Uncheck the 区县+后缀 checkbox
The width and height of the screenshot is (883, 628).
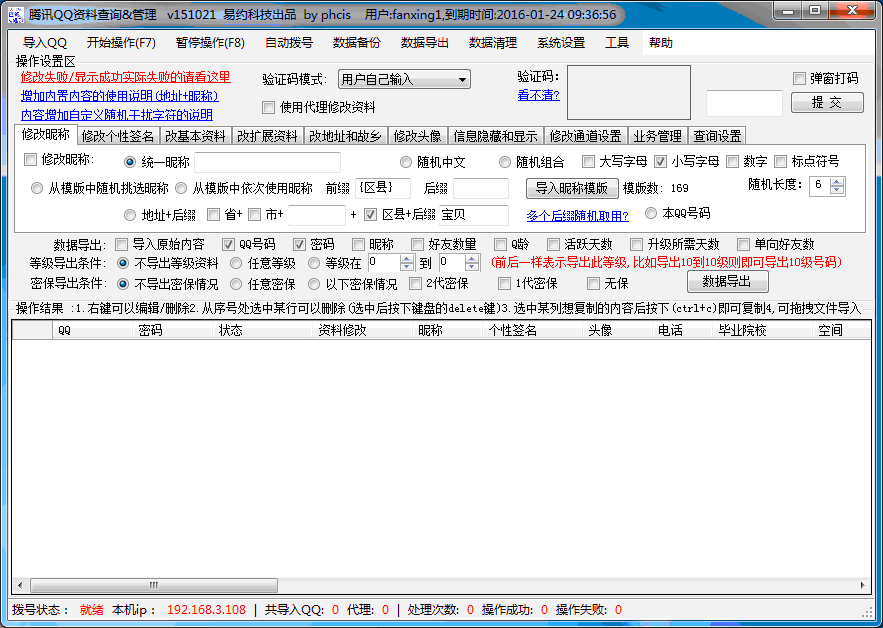tap(370, 214)
